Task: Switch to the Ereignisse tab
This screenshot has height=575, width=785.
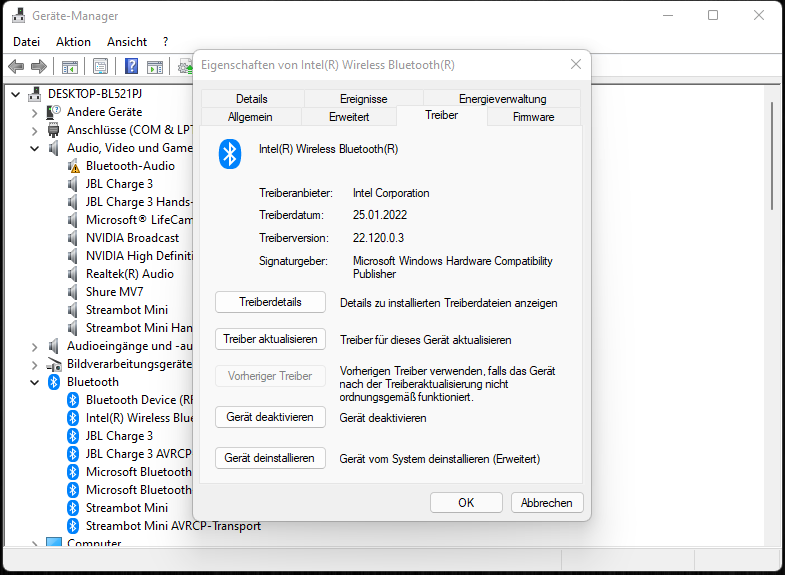Action: pyautogui.click(x=363, y=99)
